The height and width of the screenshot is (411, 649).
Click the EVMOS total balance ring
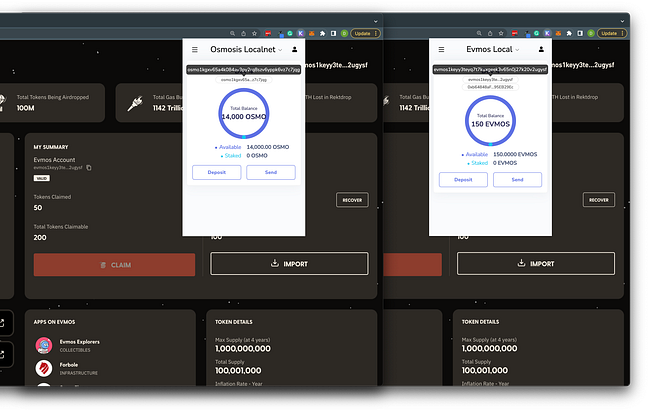490,121
